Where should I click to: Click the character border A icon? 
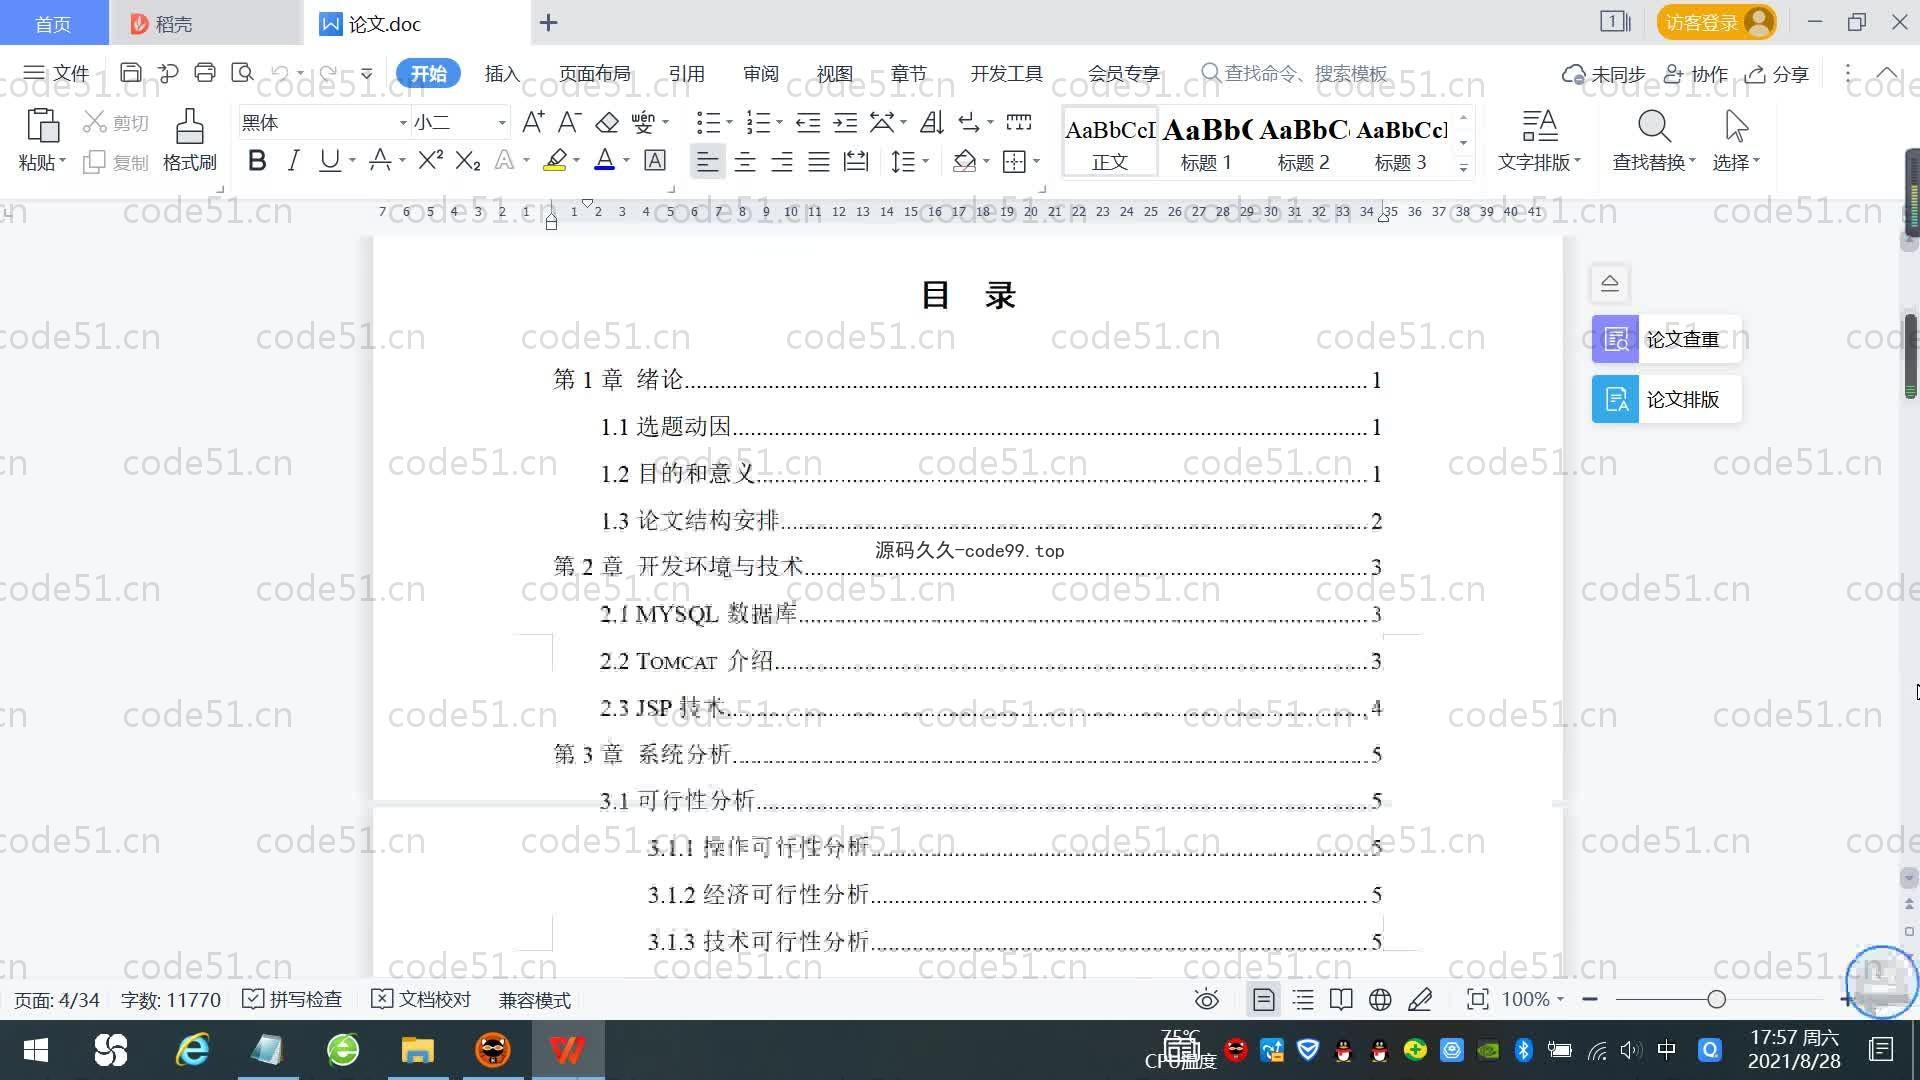coord(655,161)
